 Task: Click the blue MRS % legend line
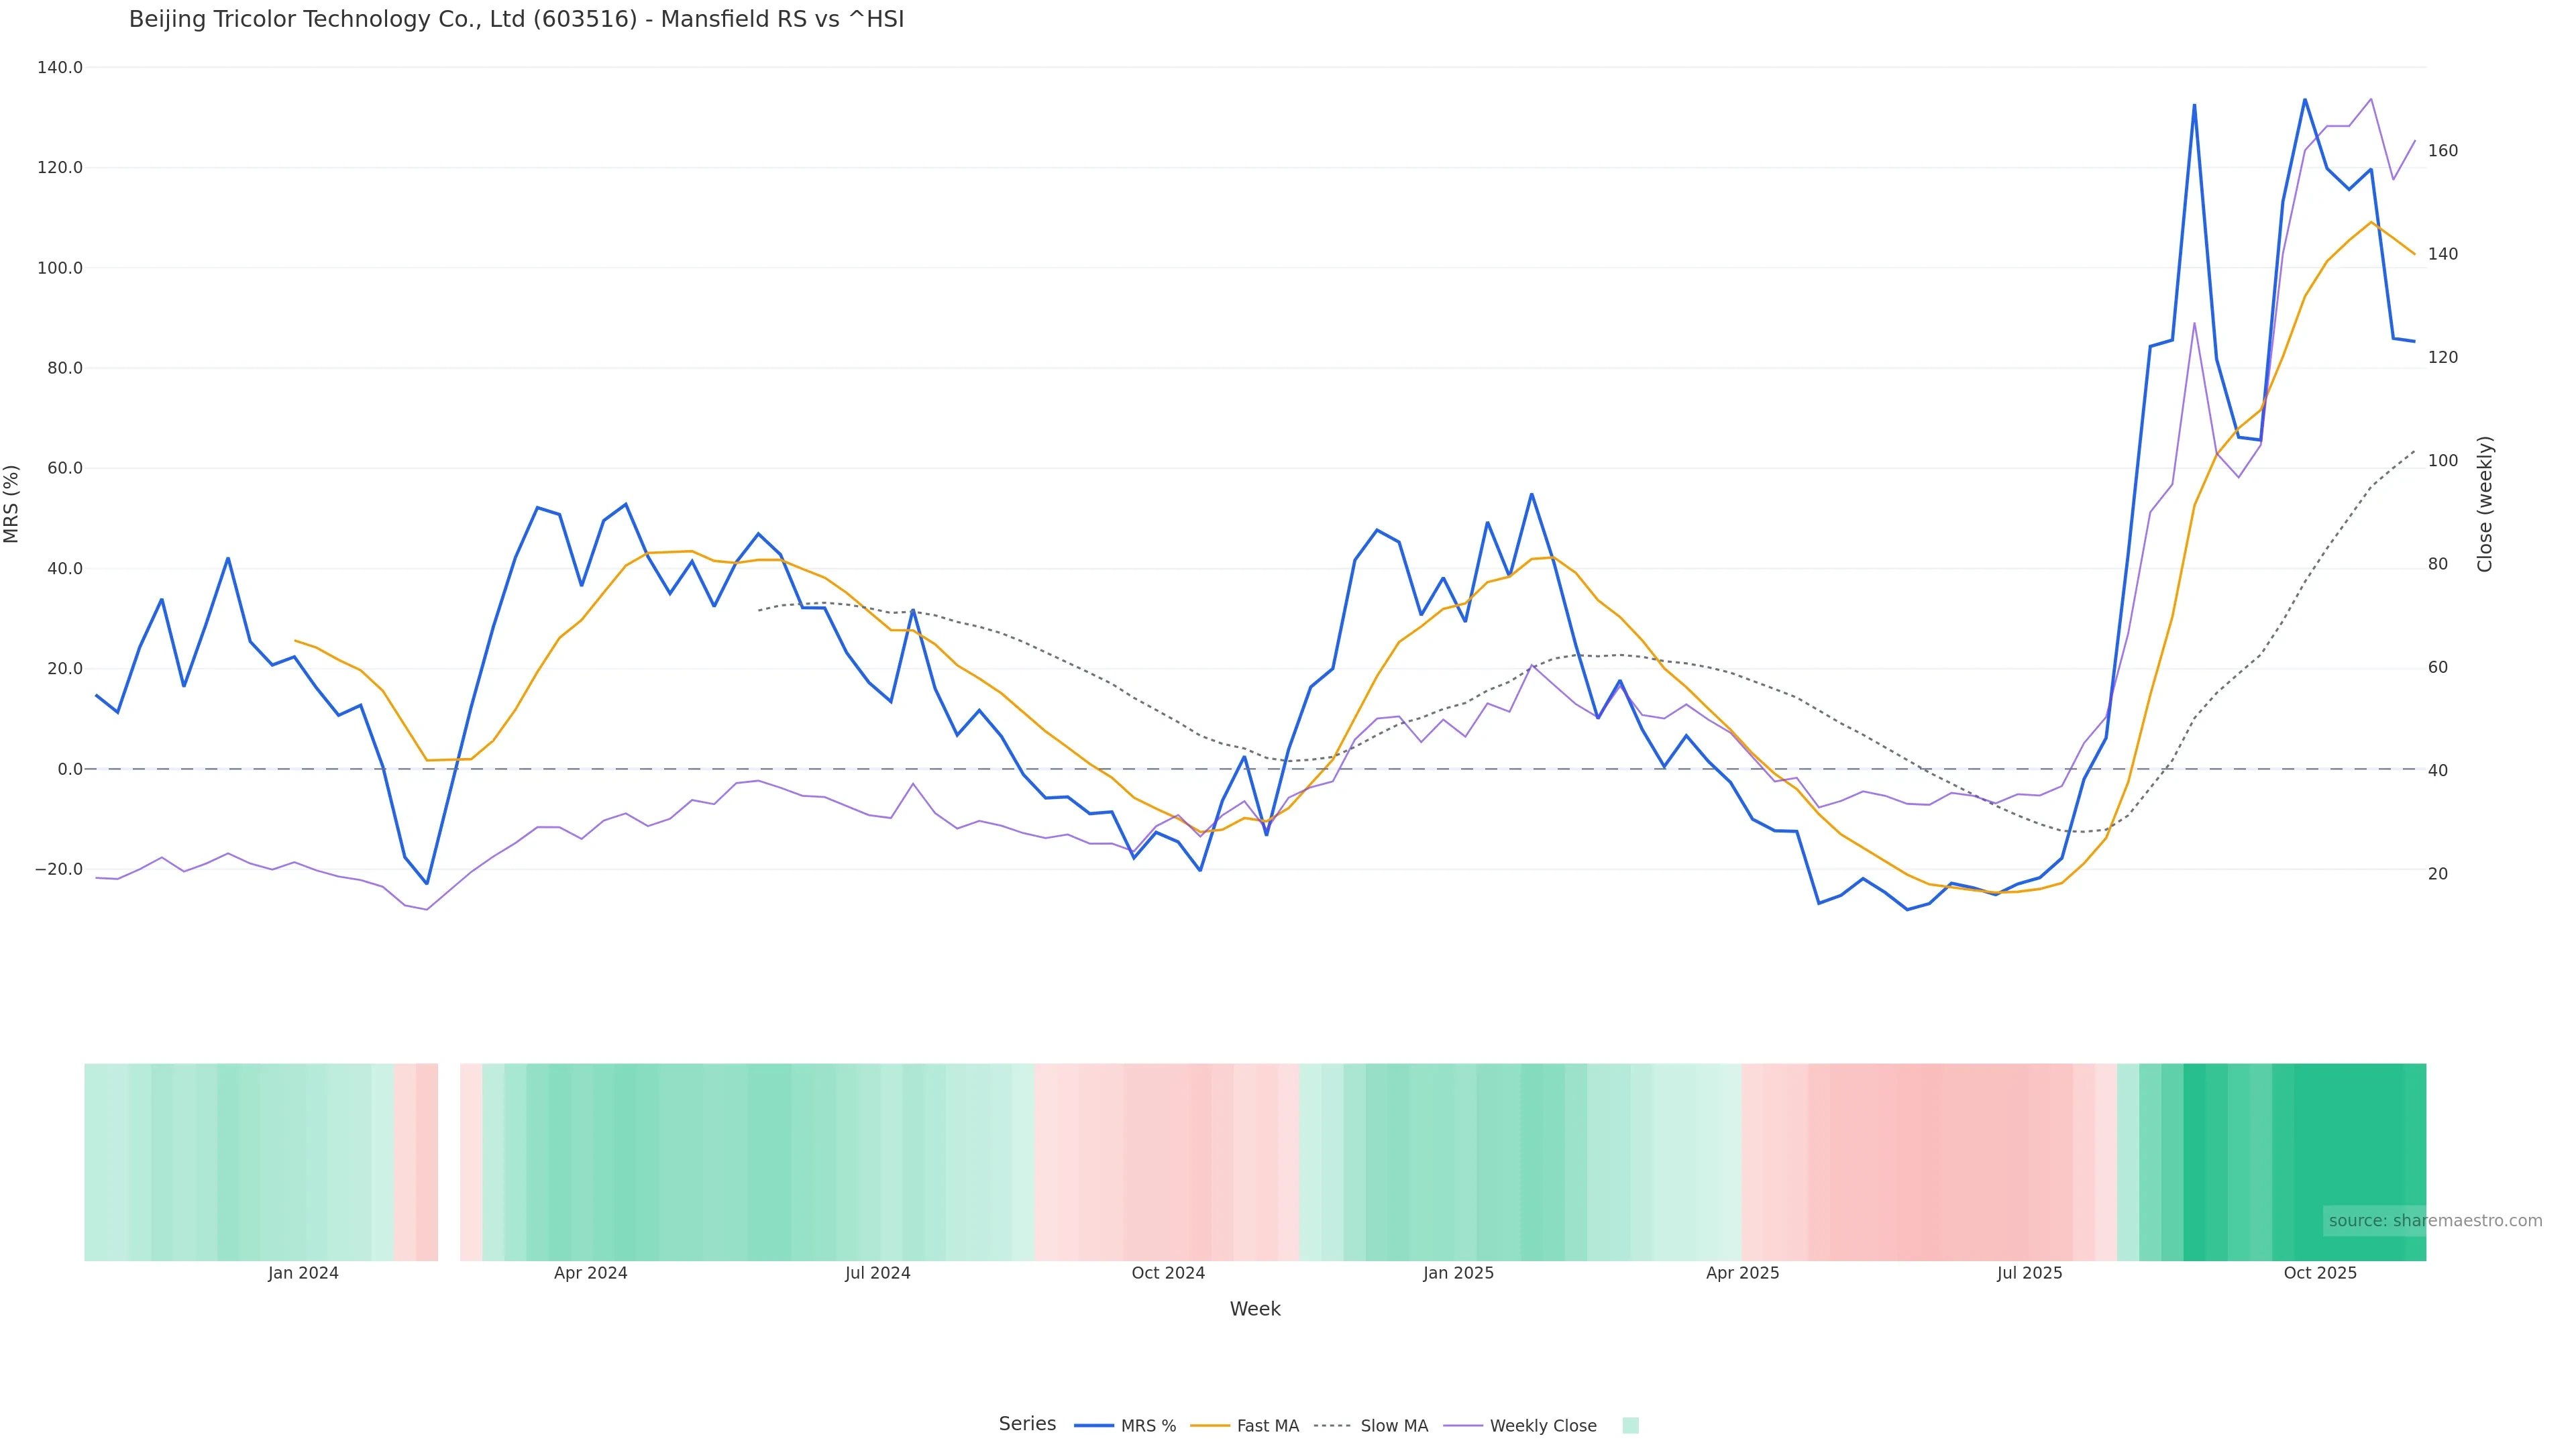tap(1093, 1426)
